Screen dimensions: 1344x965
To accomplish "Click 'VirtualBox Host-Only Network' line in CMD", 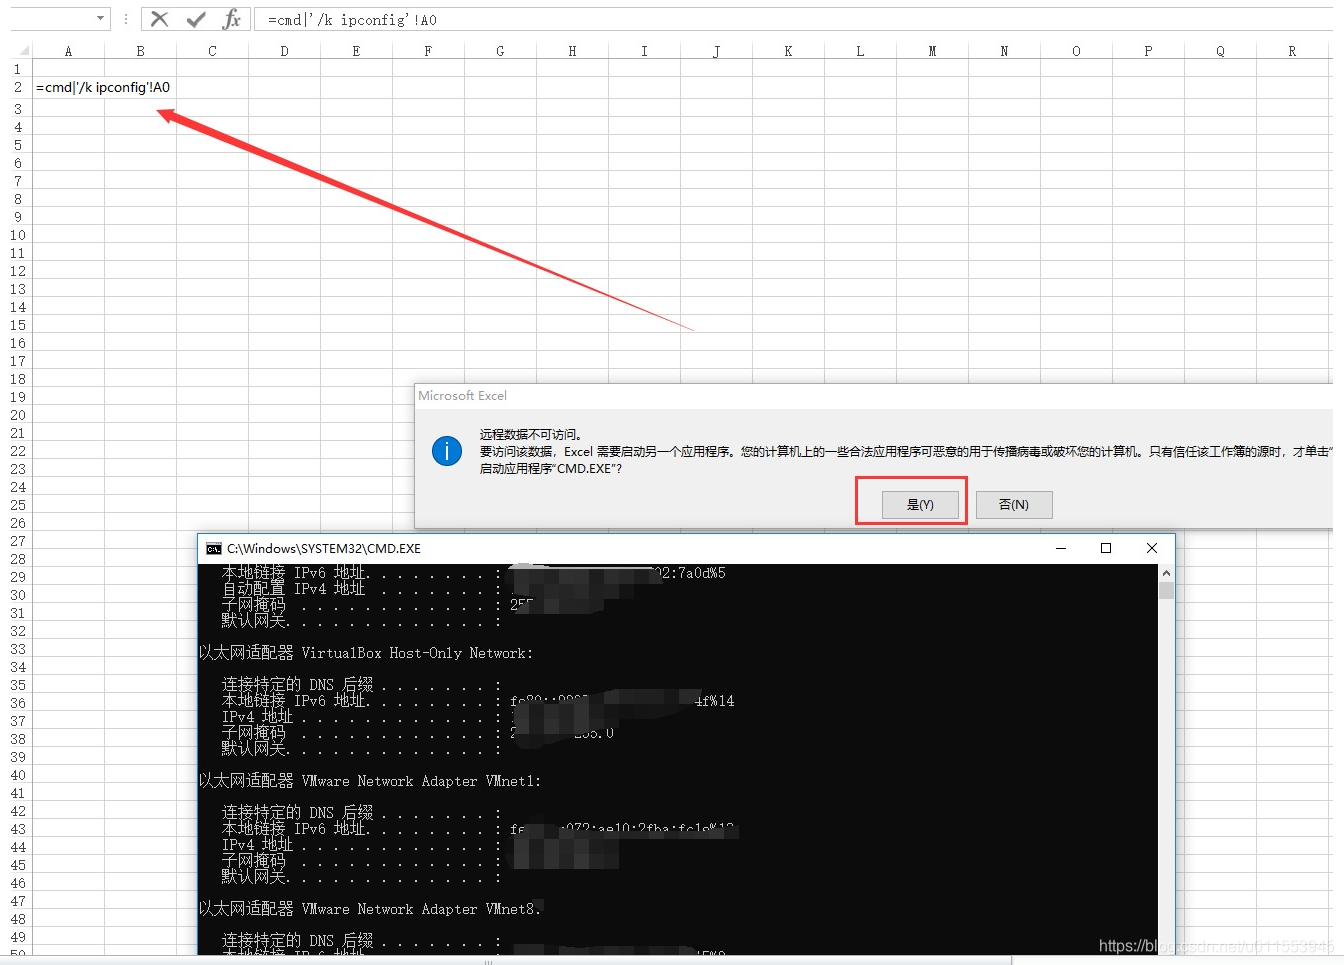I will coord(366,653).
